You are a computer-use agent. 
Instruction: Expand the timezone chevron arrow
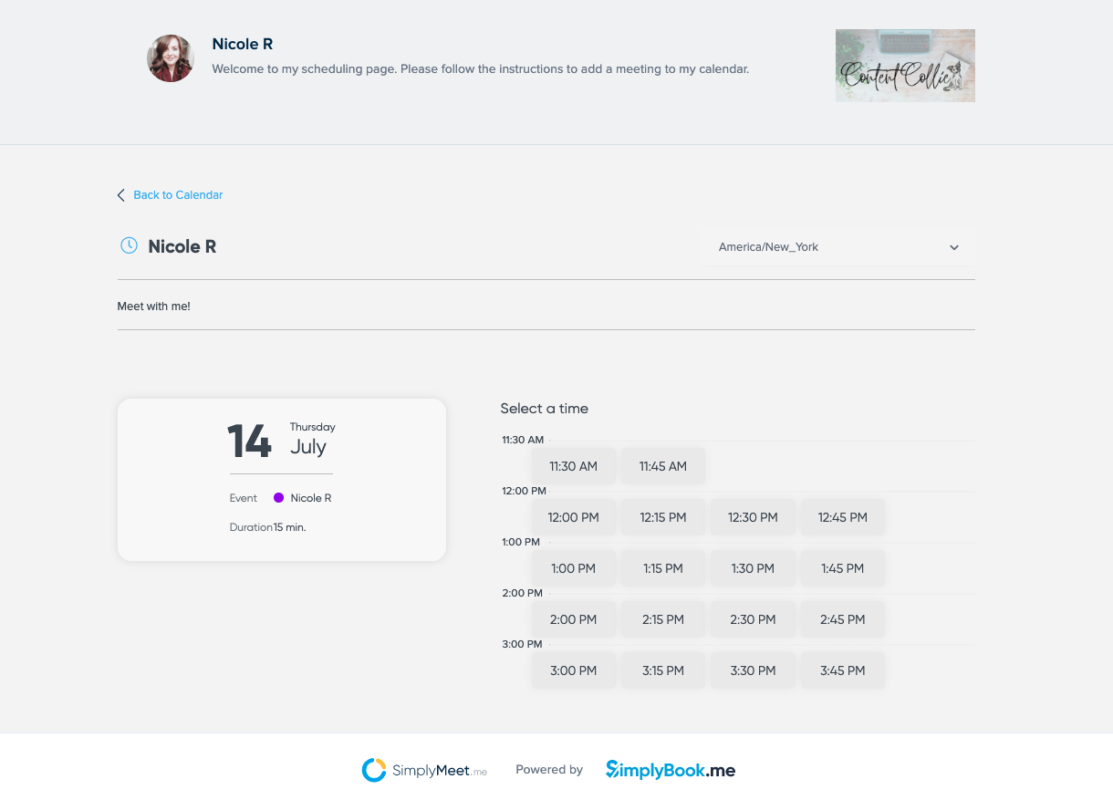coord(954,248)
